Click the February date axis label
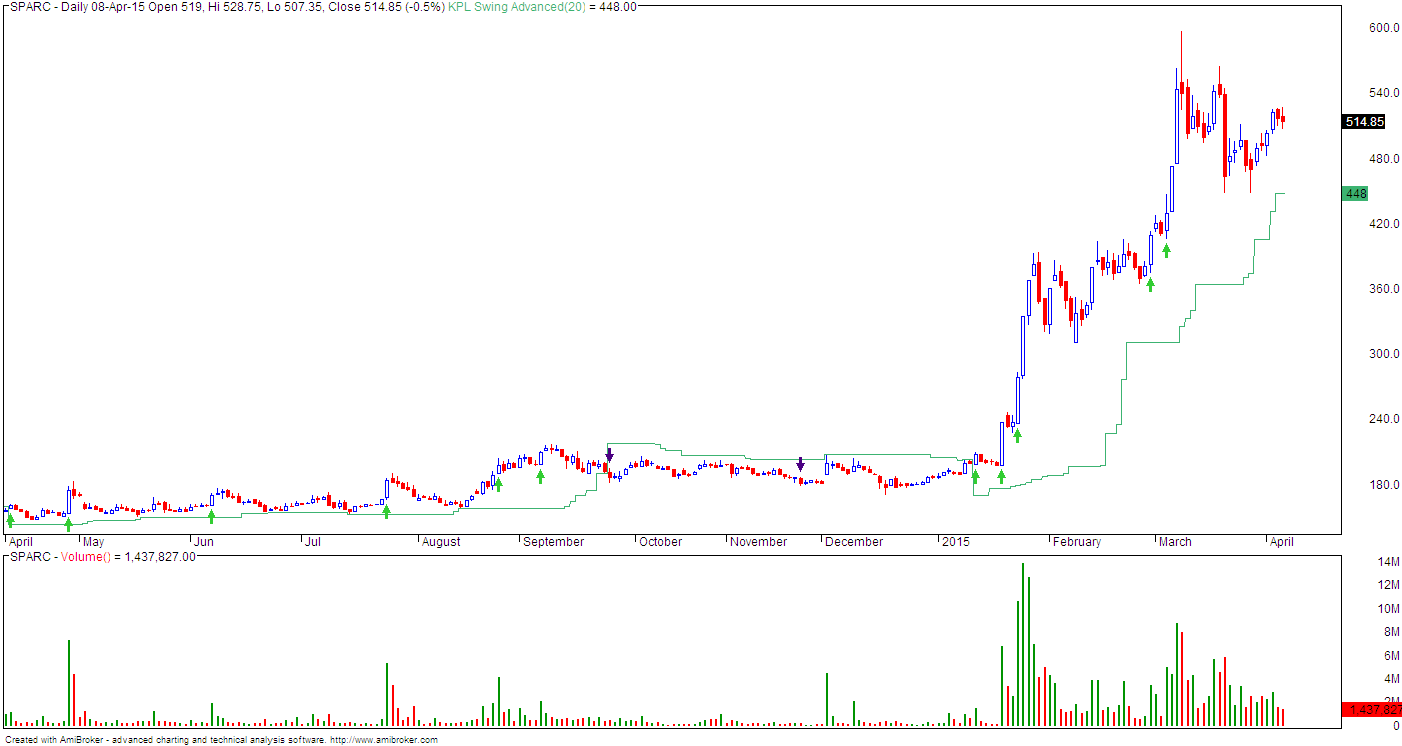This screenshot has width=1402, height=746. point(1077,542)
